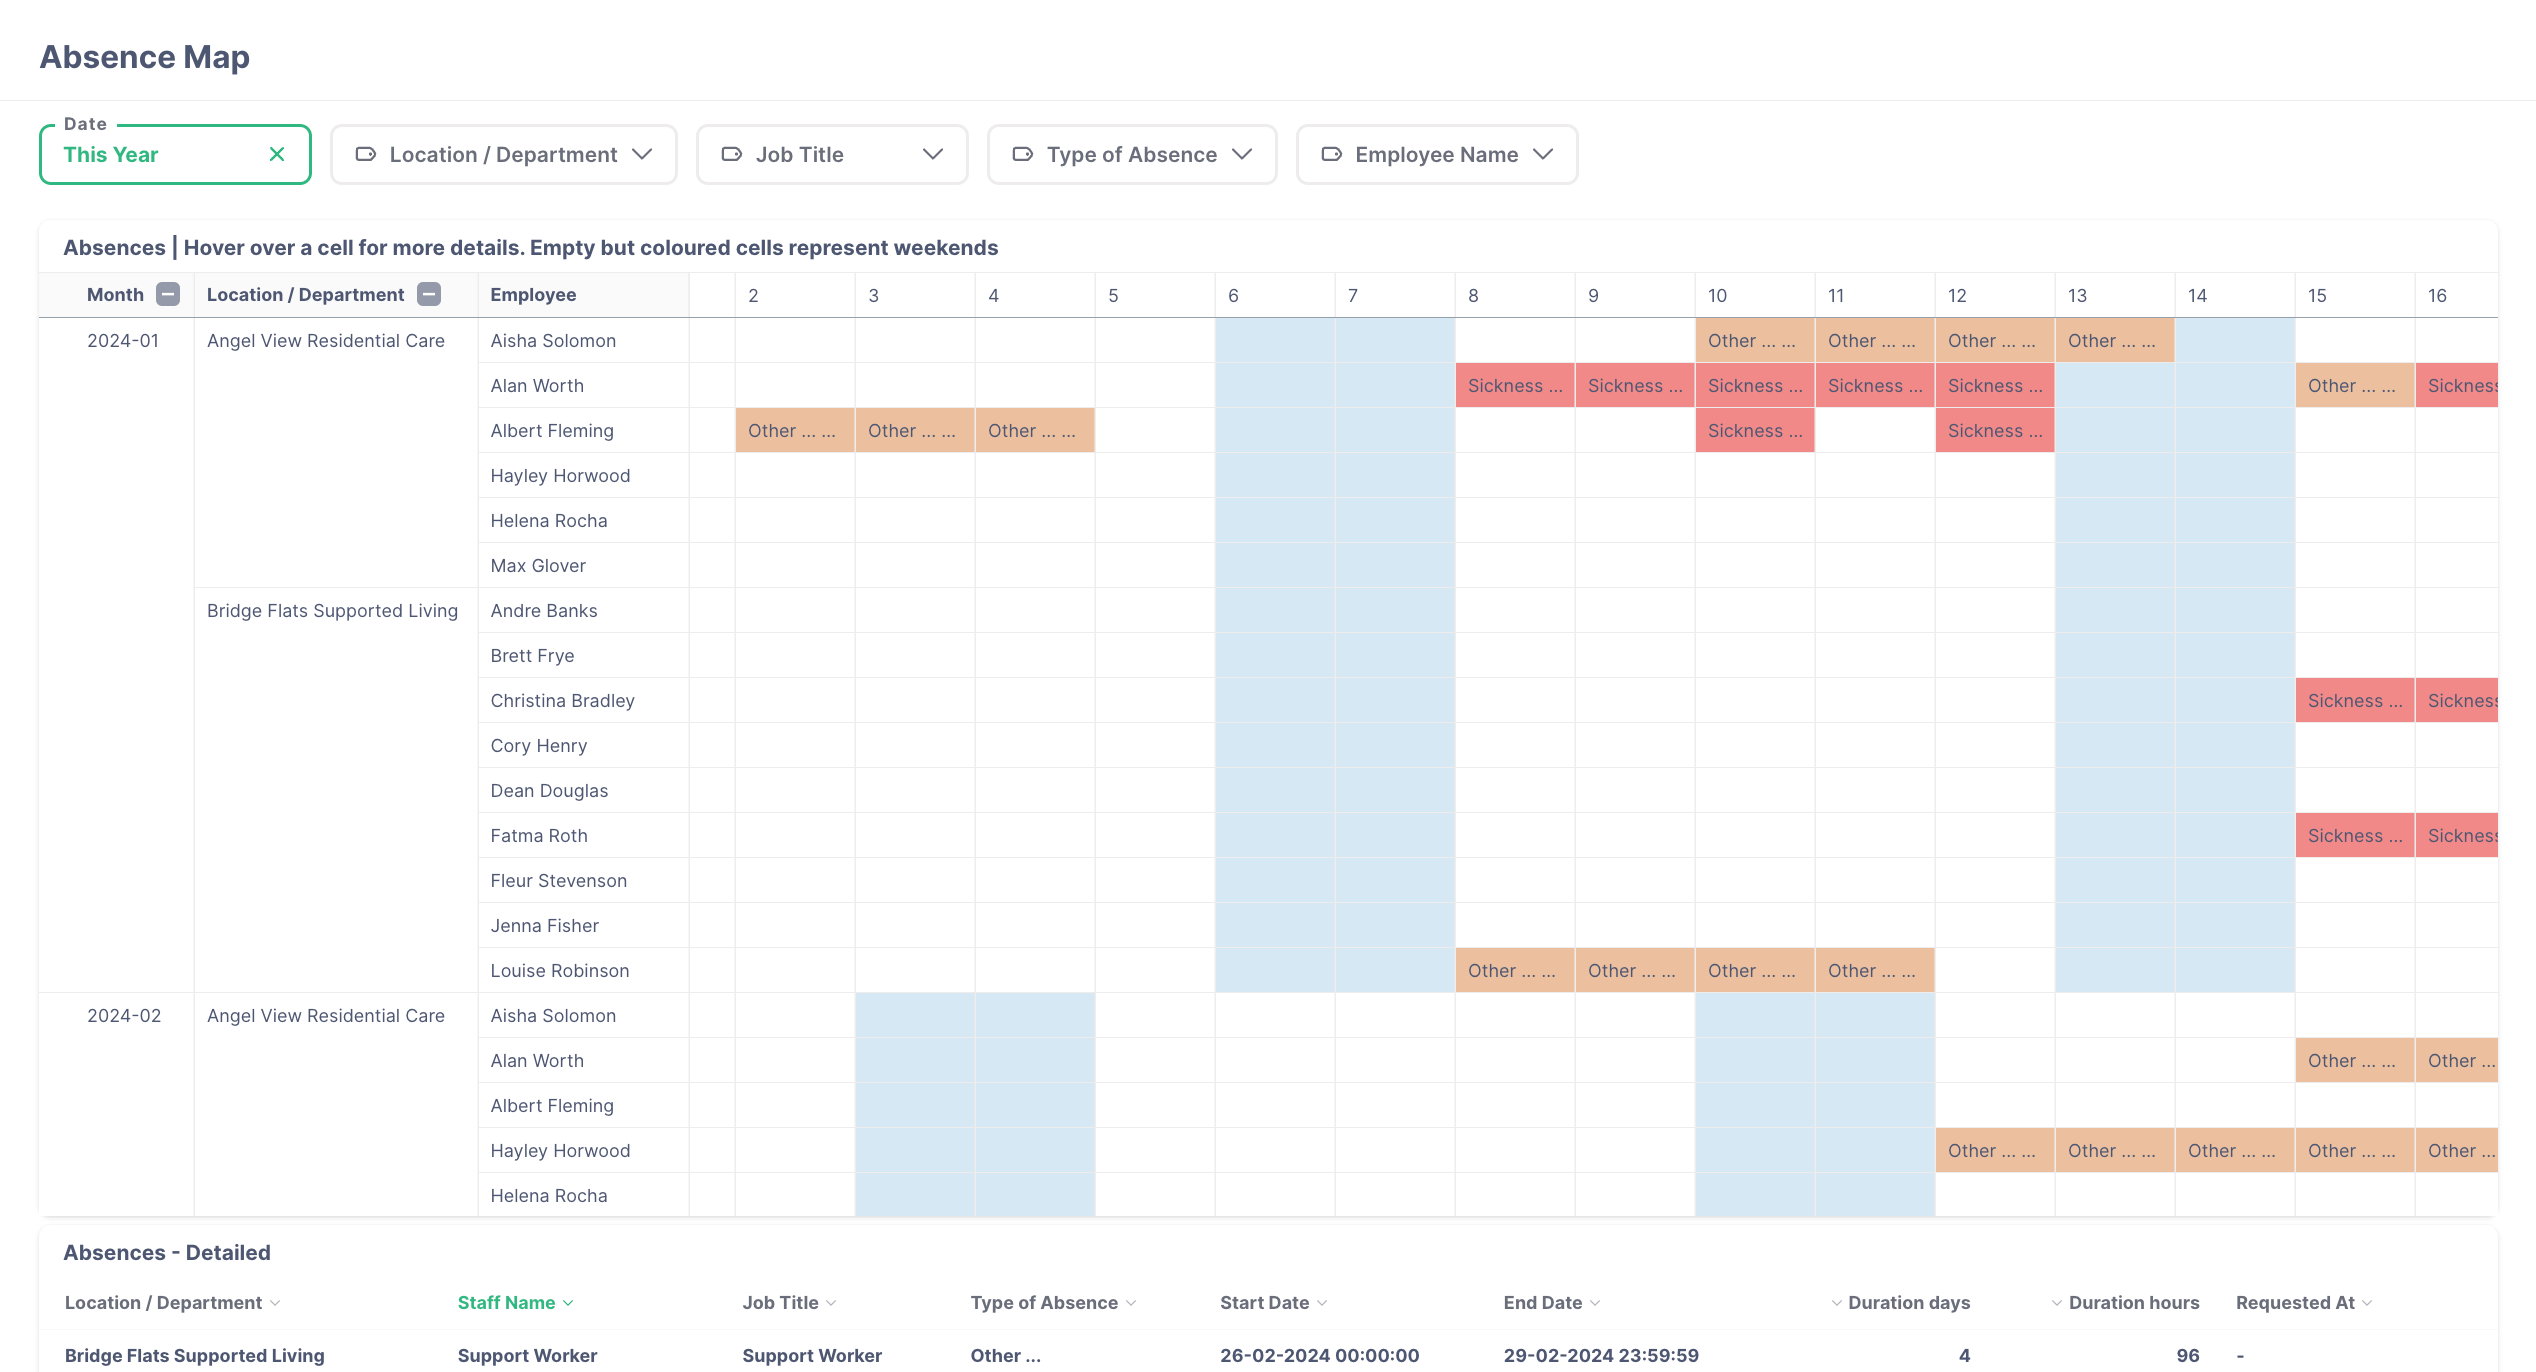Screen dimensions: 2536x1372
Task: Clear the "This Year" date filter
Action: click(x=277, y=154)
